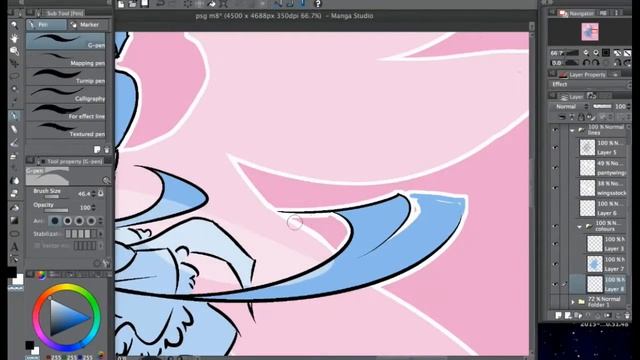Image resolution: width=640 pixels, height=360 pixels.
Task: Select the Mapping pen sub tool
Action: (x=66, y=59)
